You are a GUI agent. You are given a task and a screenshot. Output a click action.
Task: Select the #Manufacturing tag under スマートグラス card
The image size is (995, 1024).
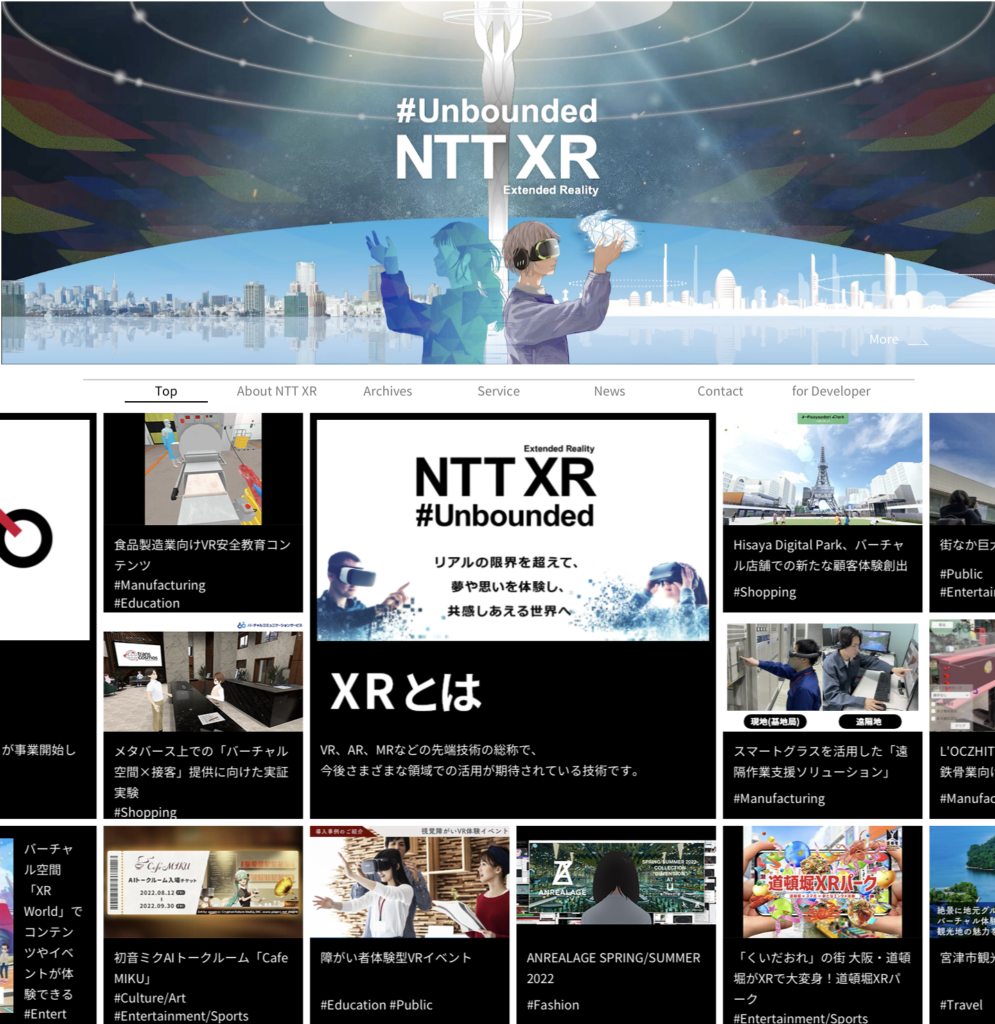click(x=779, y=799)
